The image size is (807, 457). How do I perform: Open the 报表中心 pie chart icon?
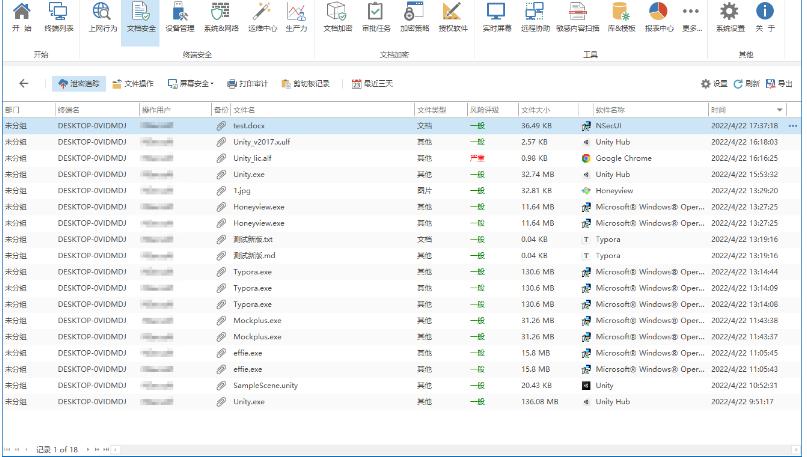coord(657,17)
